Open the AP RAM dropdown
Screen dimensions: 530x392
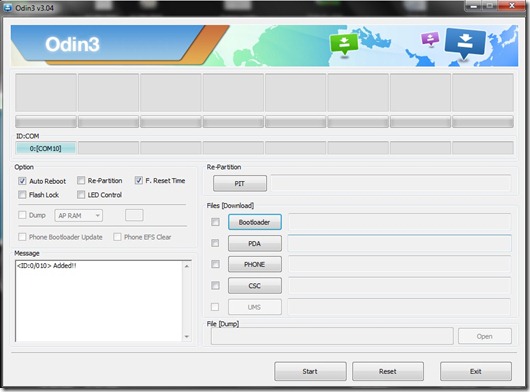click(x=78, y=216)
